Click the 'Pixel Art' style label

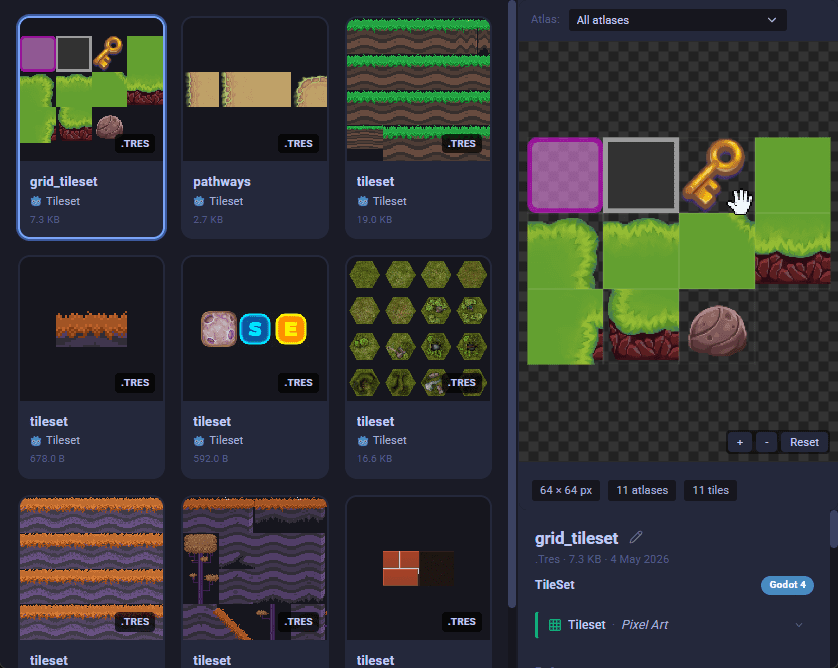pos(645,625)
